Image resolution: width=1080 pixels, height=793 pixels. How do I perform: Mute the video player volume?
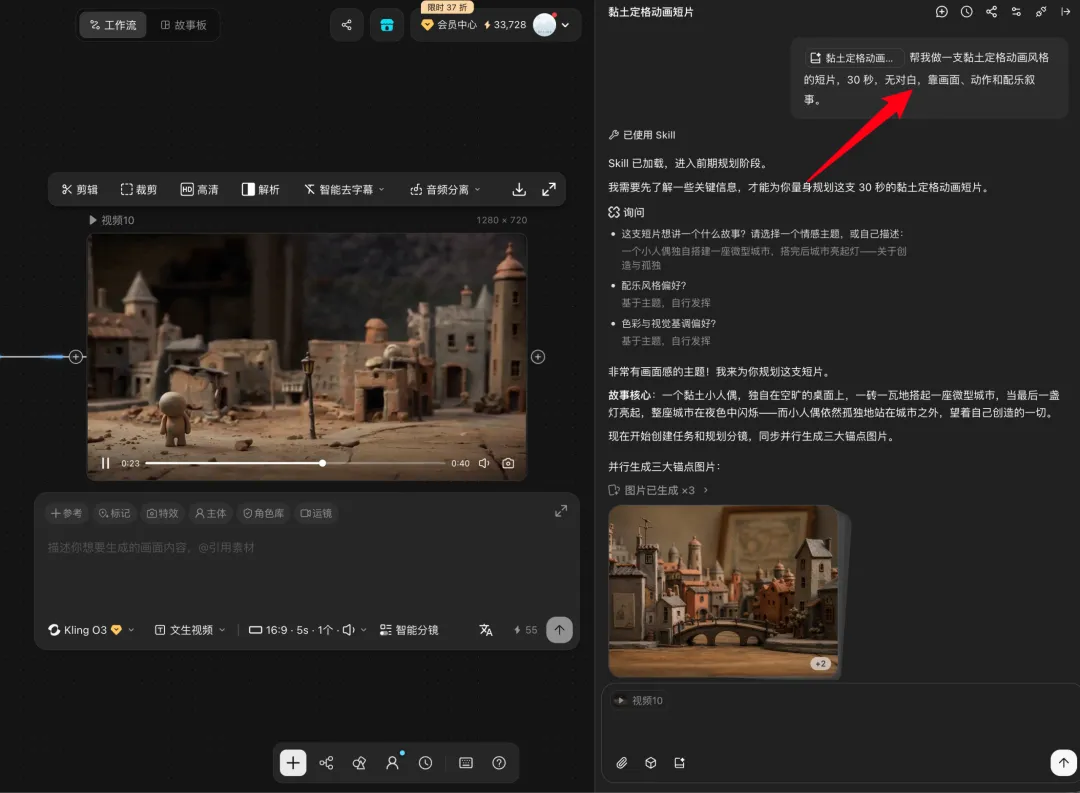[484, 463]
